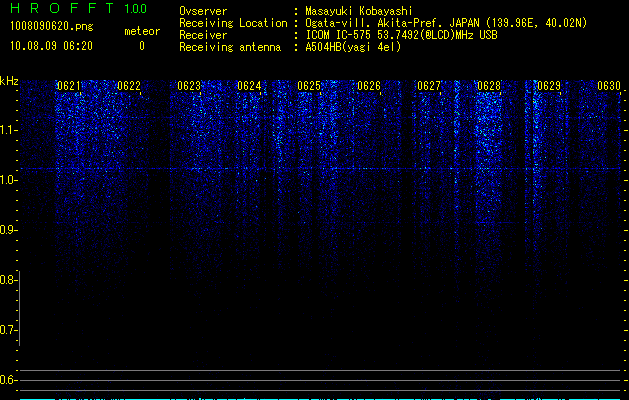Click the 0623 time marker

click(189, 86)
